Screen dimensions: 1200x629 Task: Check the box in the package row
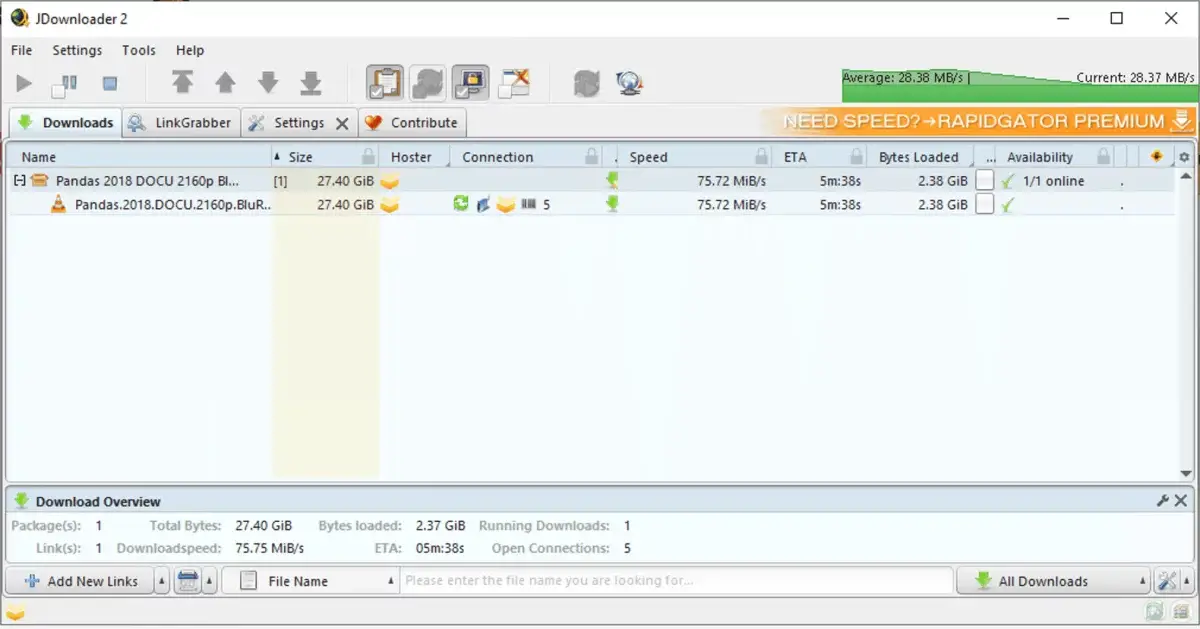coord(985,181)
